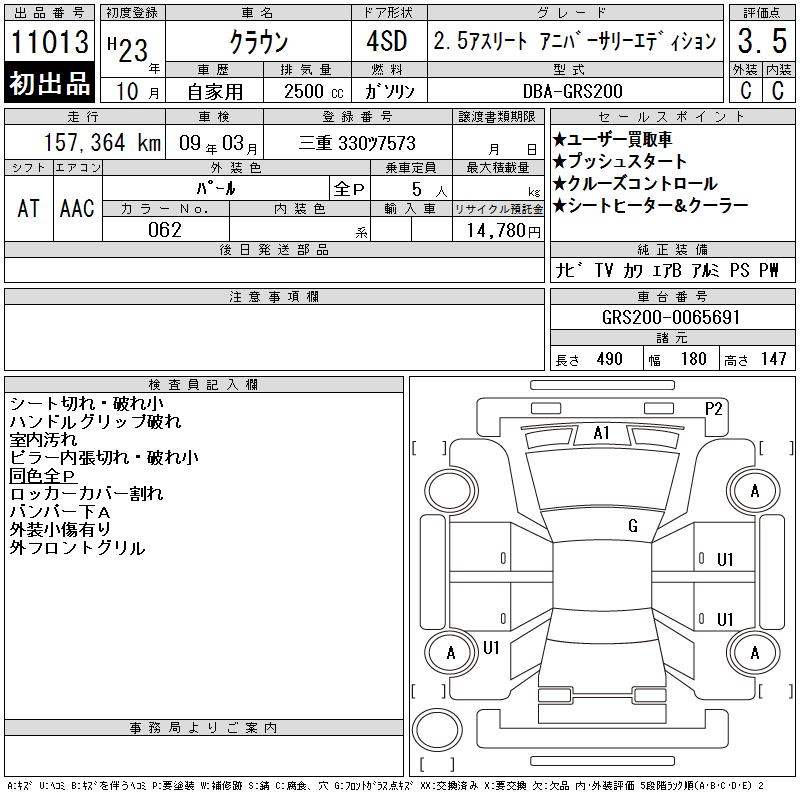Image resolution: width=800 pixels, height=800 pixels.
Task: Select the A1 windshield damage marker
Action: (x=601, y=433)
